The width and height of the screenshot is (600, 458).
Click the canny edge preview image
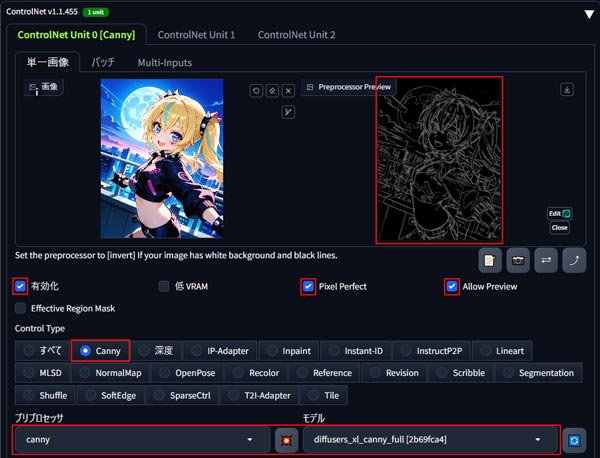point(439,160)
